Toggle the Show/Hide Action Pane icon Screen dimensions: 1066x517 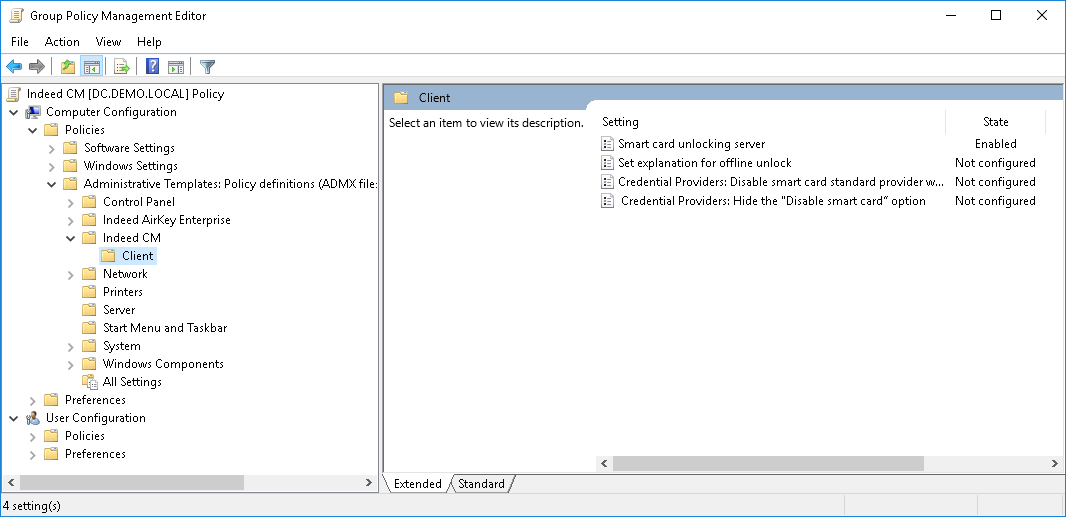(x=175, y=67)
